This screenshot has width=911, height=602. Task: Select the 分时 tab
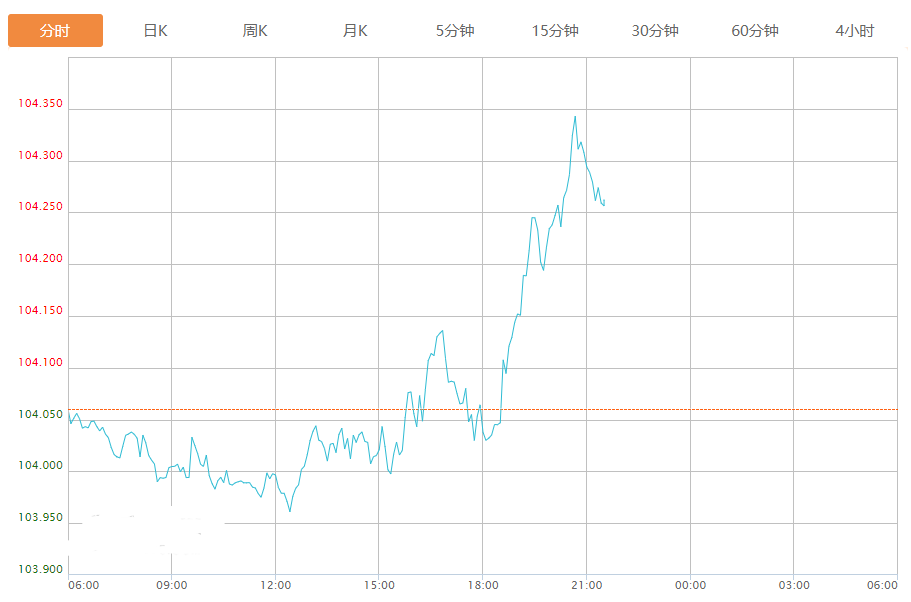pyautogui.click(x=55, y=31)
